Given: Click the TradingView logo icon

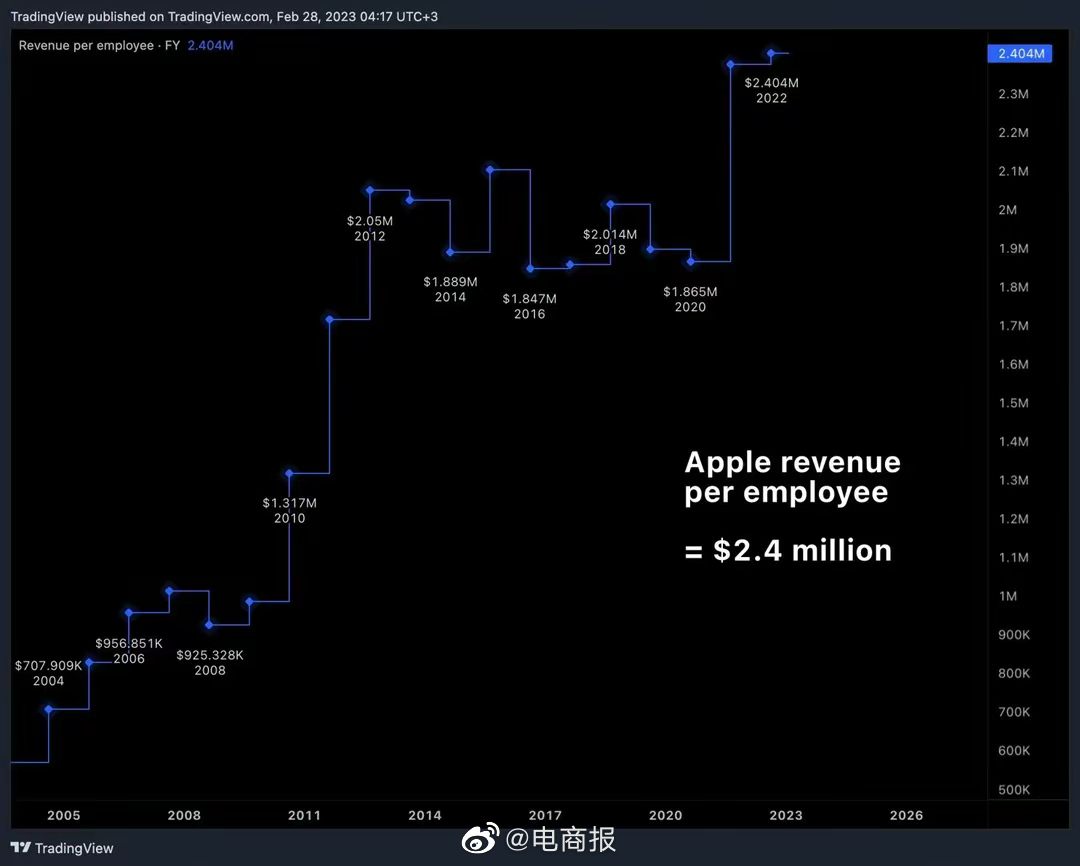Looking at the screenshot, I should point(21,847).
